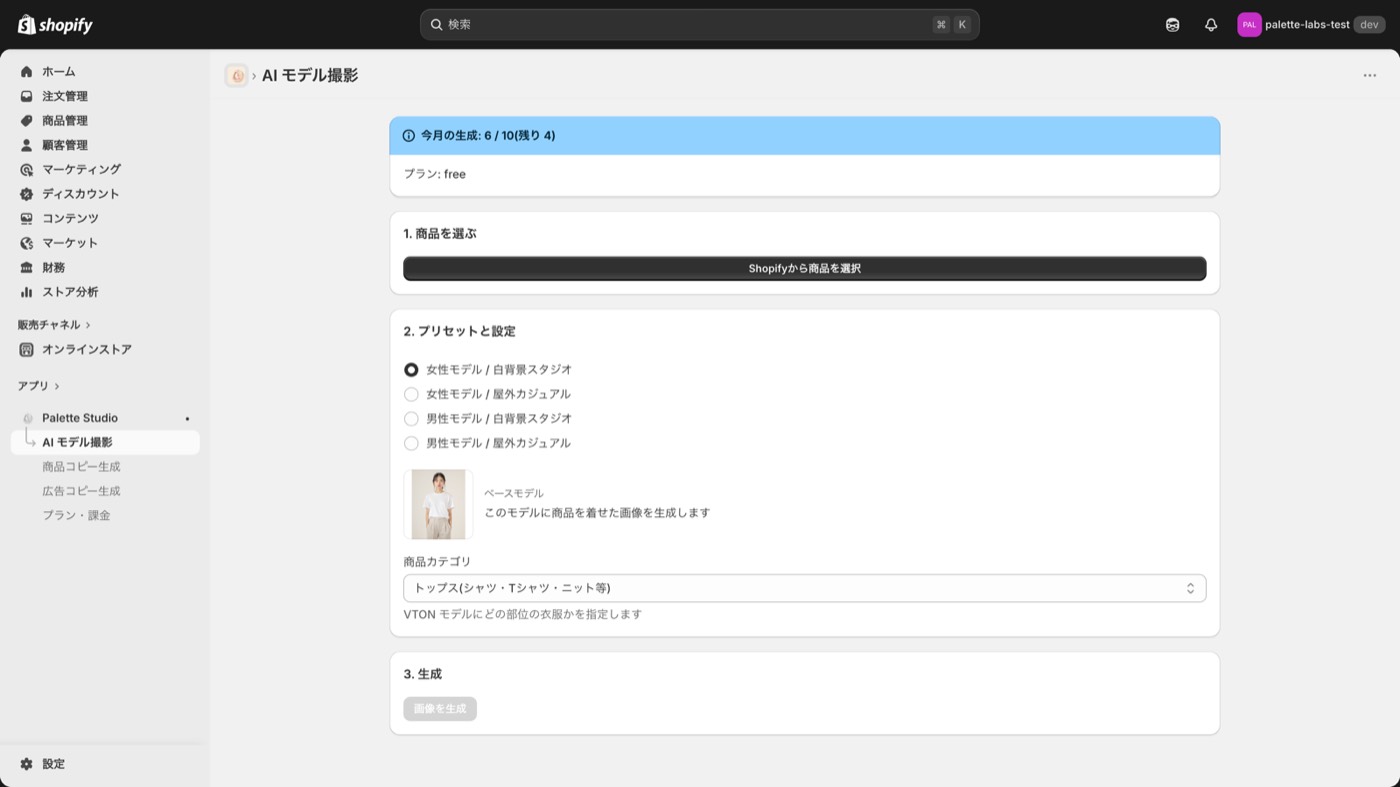The image size is (1400, 787).
Task: Click the dev badge in top bar
Action: click(1370, 25)
